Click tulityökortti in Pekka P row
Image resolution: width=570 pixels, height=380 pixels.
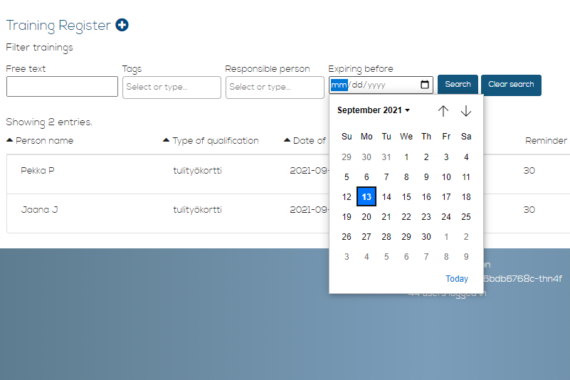pyautogui.click(x=197, y=171)
